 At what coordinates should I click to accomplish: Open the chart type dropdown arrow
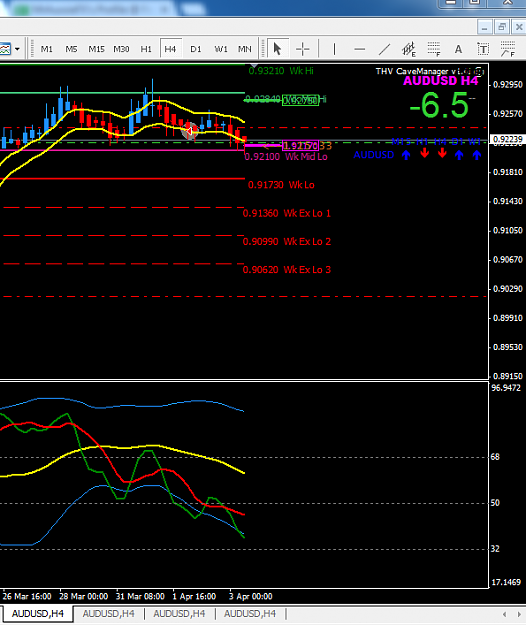(18, 49)
